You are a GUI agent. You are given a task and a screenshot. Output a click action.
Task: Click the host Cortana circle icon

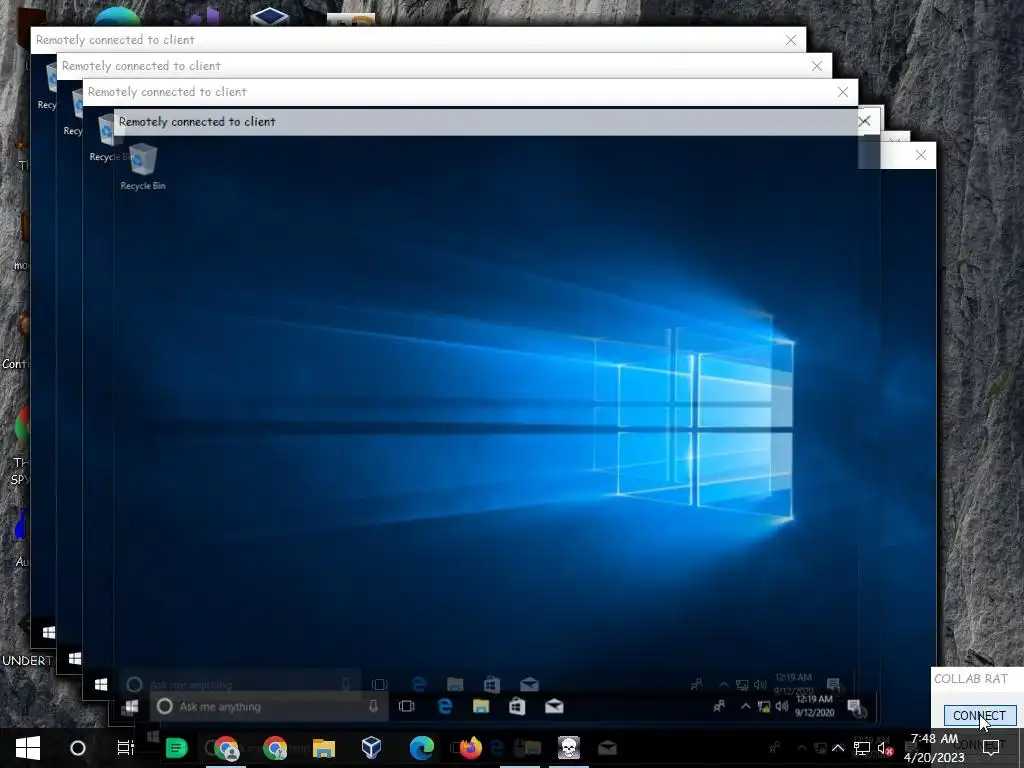coord(78,748)
